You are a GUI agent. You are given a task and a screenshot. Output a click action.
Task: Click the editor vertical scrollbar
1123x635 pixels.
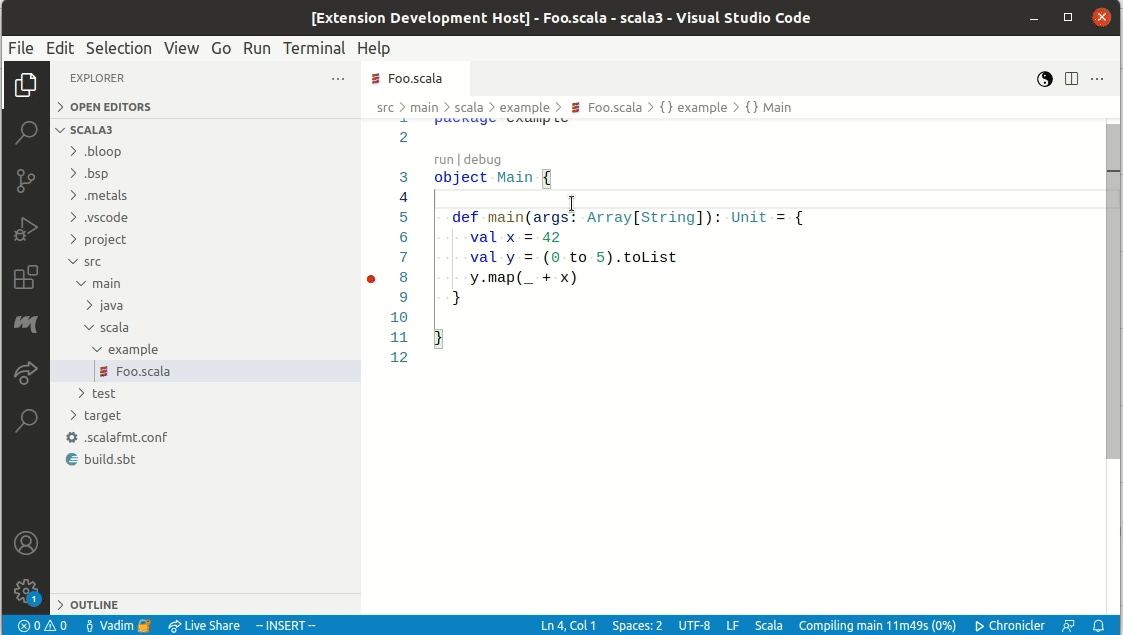pos(1113,291)
